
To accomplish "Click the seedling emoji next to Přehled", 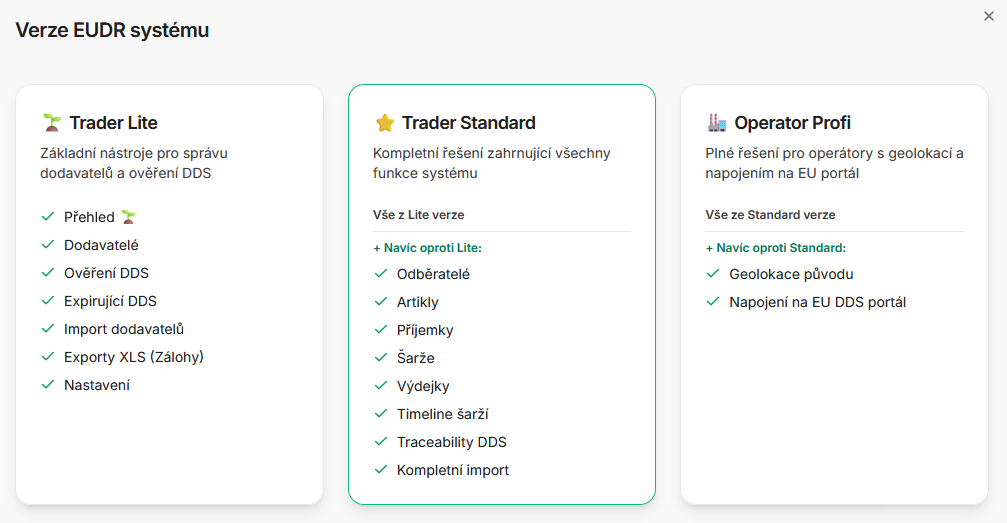I will tap(128, 216).
